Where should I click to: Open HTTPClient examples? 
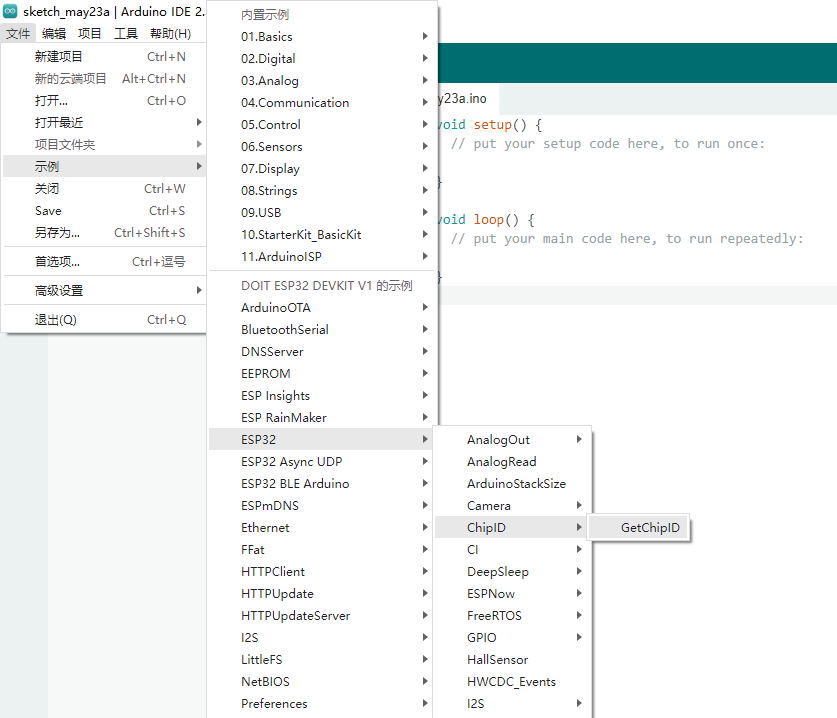tap(322, 571)
